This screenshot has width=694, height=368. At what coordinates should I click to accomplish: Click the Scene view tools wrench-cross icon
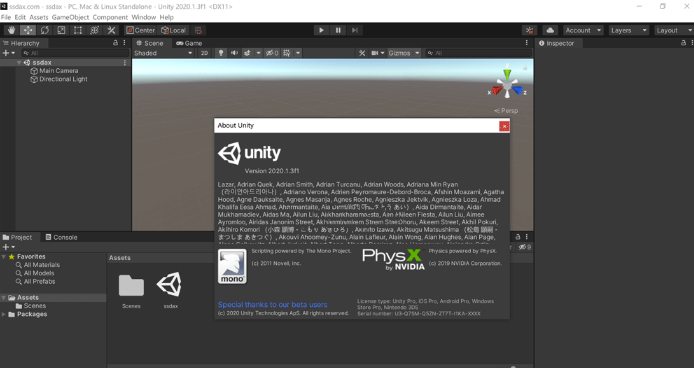pos(362,53)
